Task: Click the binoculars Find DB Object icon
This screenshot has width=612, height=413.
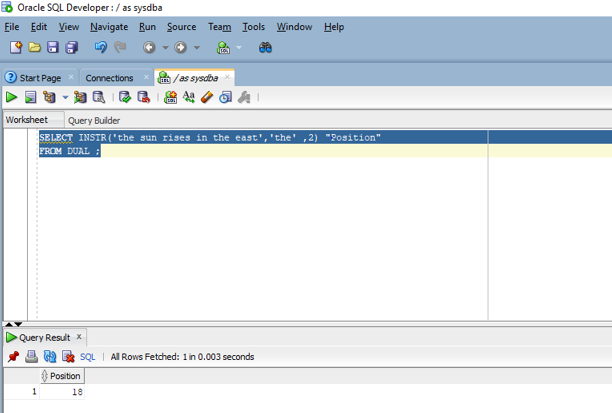Action: click(265, 48)
